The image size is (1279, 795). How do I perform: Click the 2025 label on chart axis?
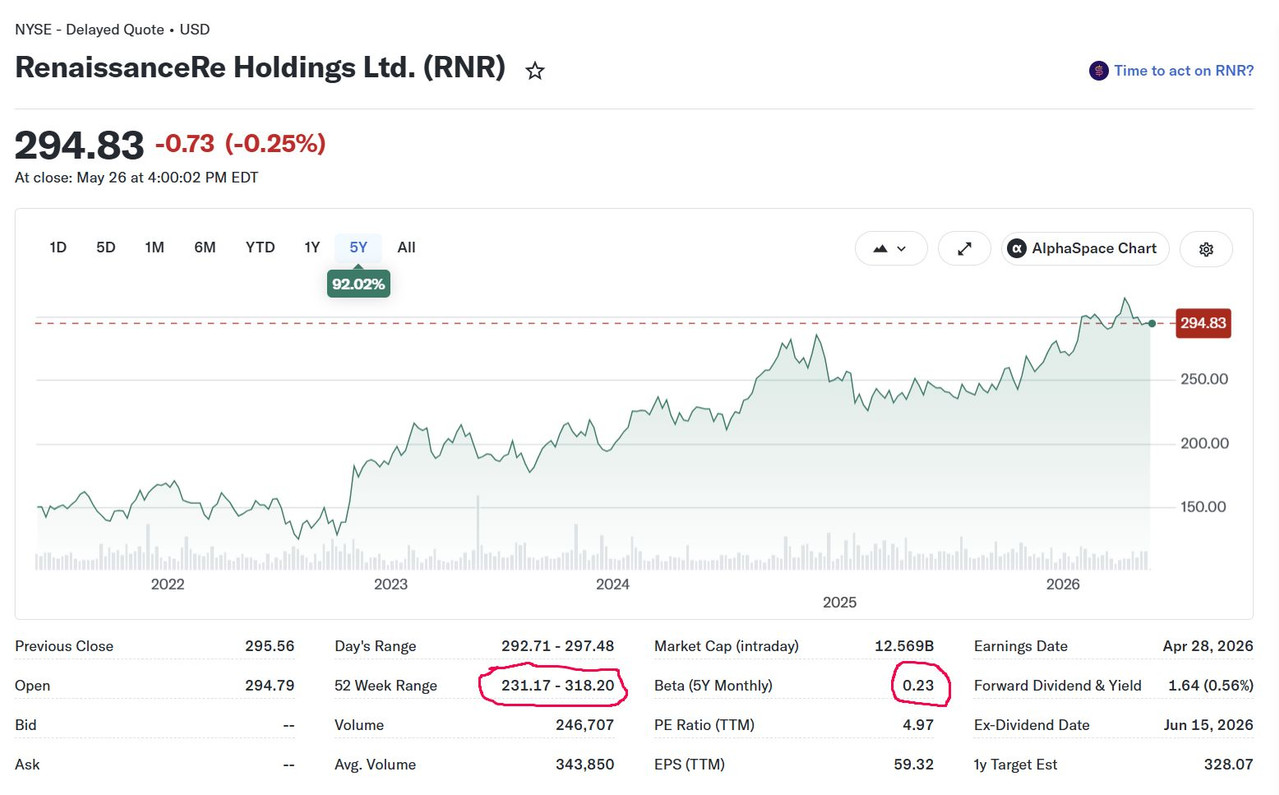click(840, 602)
